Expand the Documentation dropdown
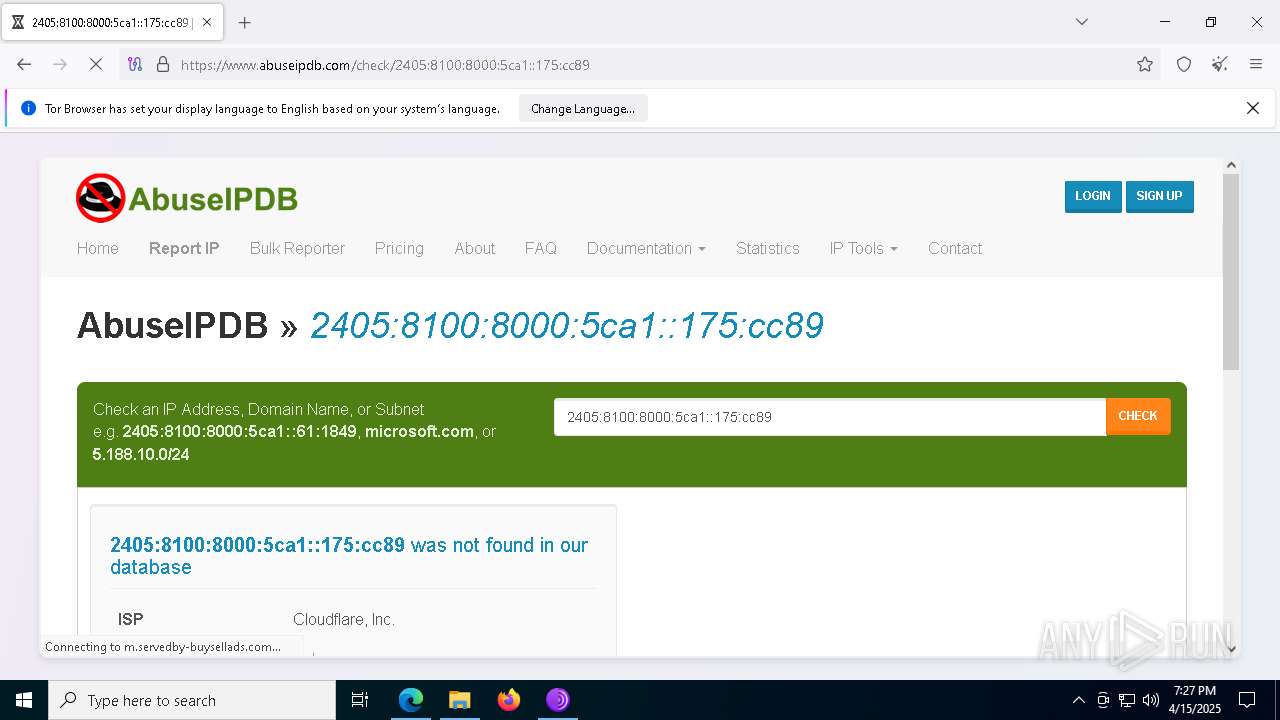The height and width of the screenshot is (720, 1280). 646,248
